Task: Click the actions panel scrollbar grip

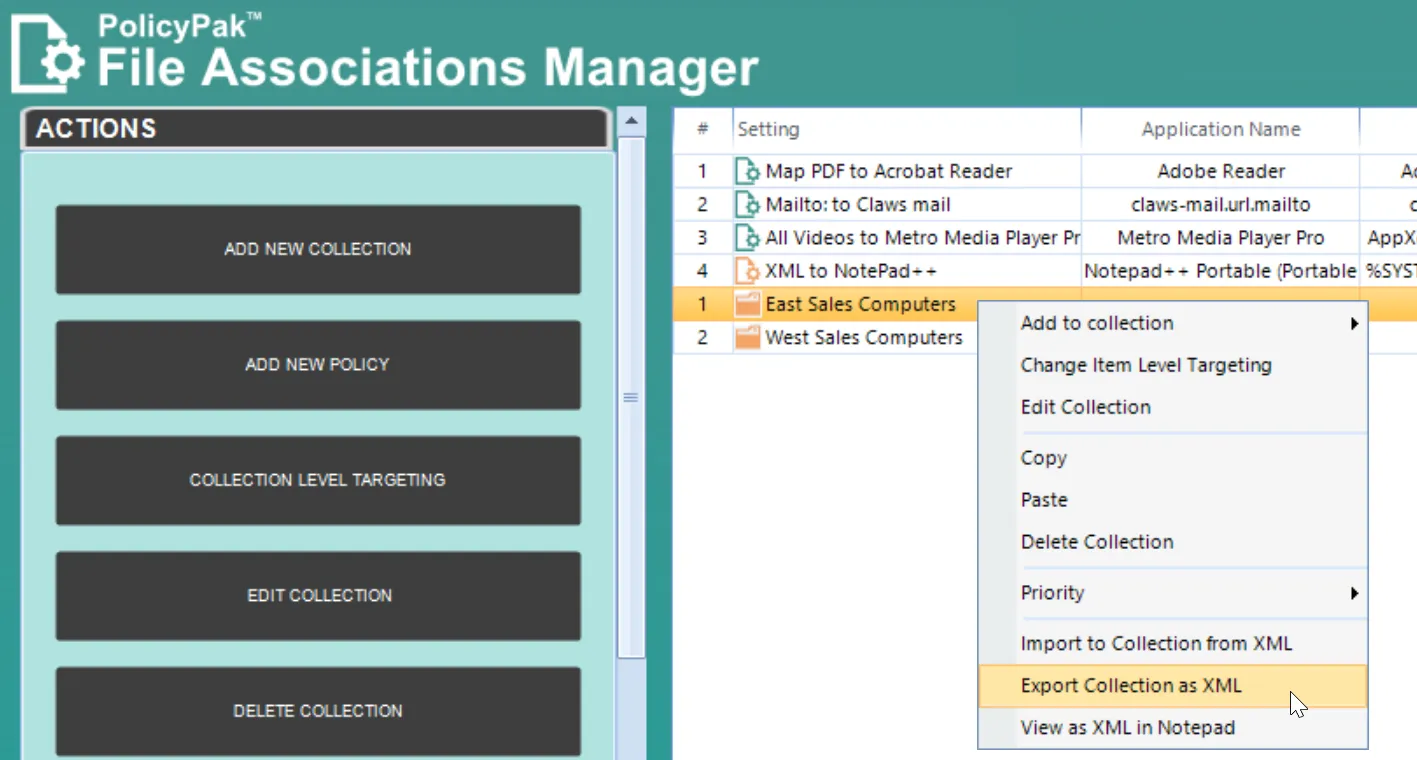Action: point(631,398)
